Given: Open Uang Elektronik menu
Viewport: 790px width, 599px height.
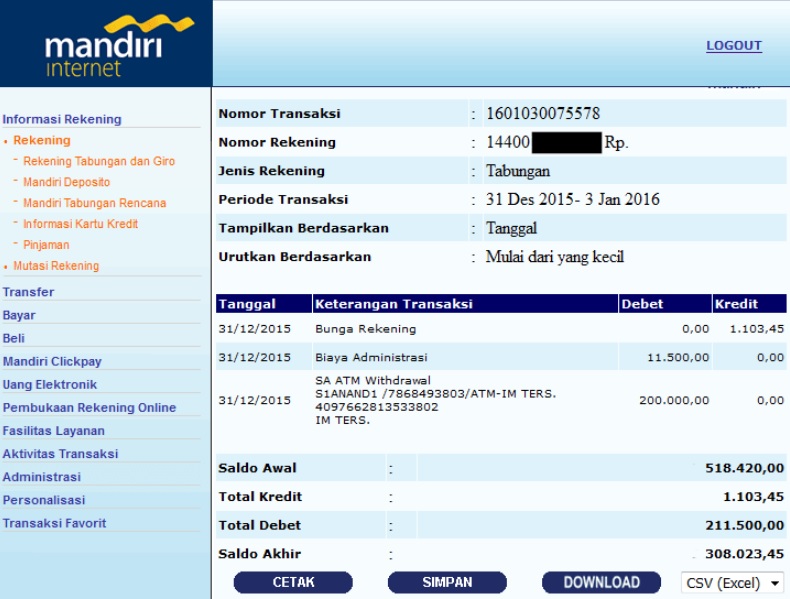Looking at the screenshot, I should pos(50,385).
